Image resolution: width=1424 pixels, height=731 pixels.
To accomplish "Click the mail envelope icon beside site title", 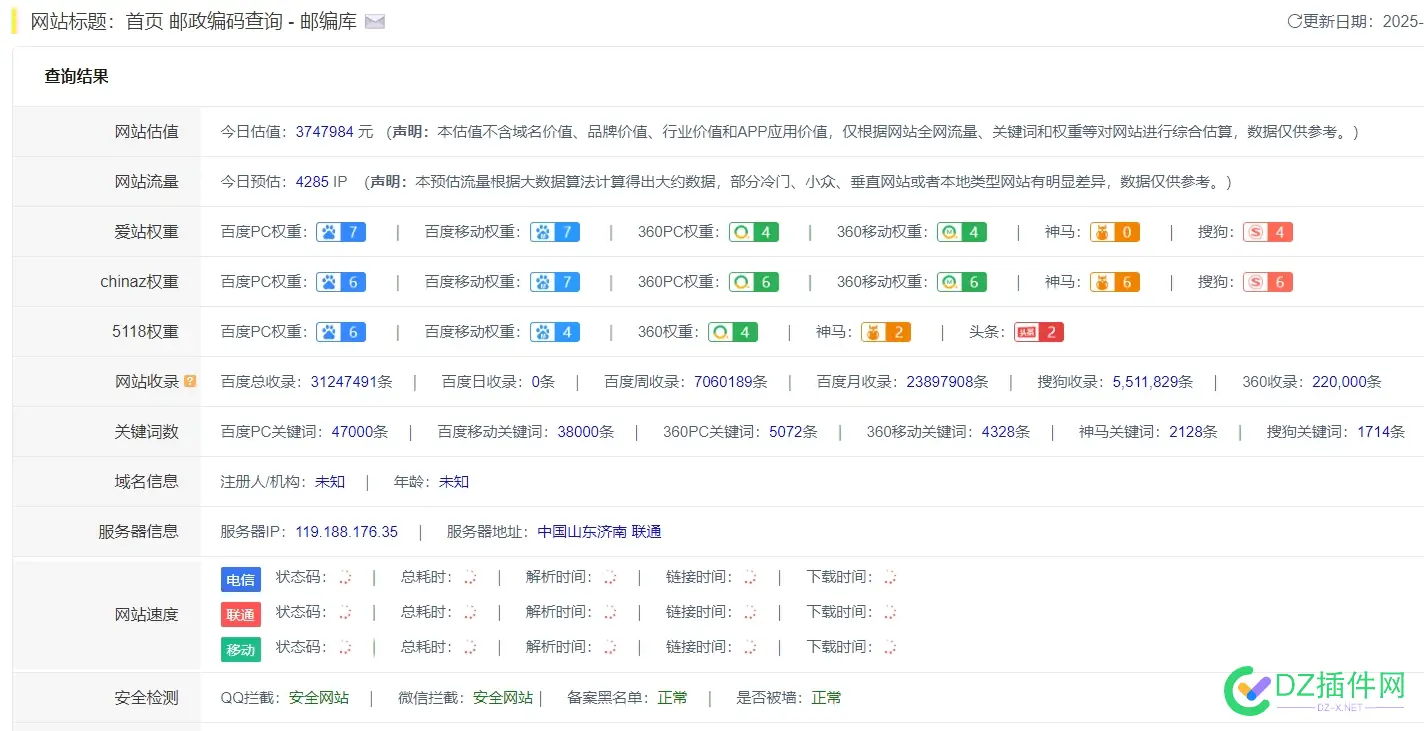I will (x=375, y=22).
